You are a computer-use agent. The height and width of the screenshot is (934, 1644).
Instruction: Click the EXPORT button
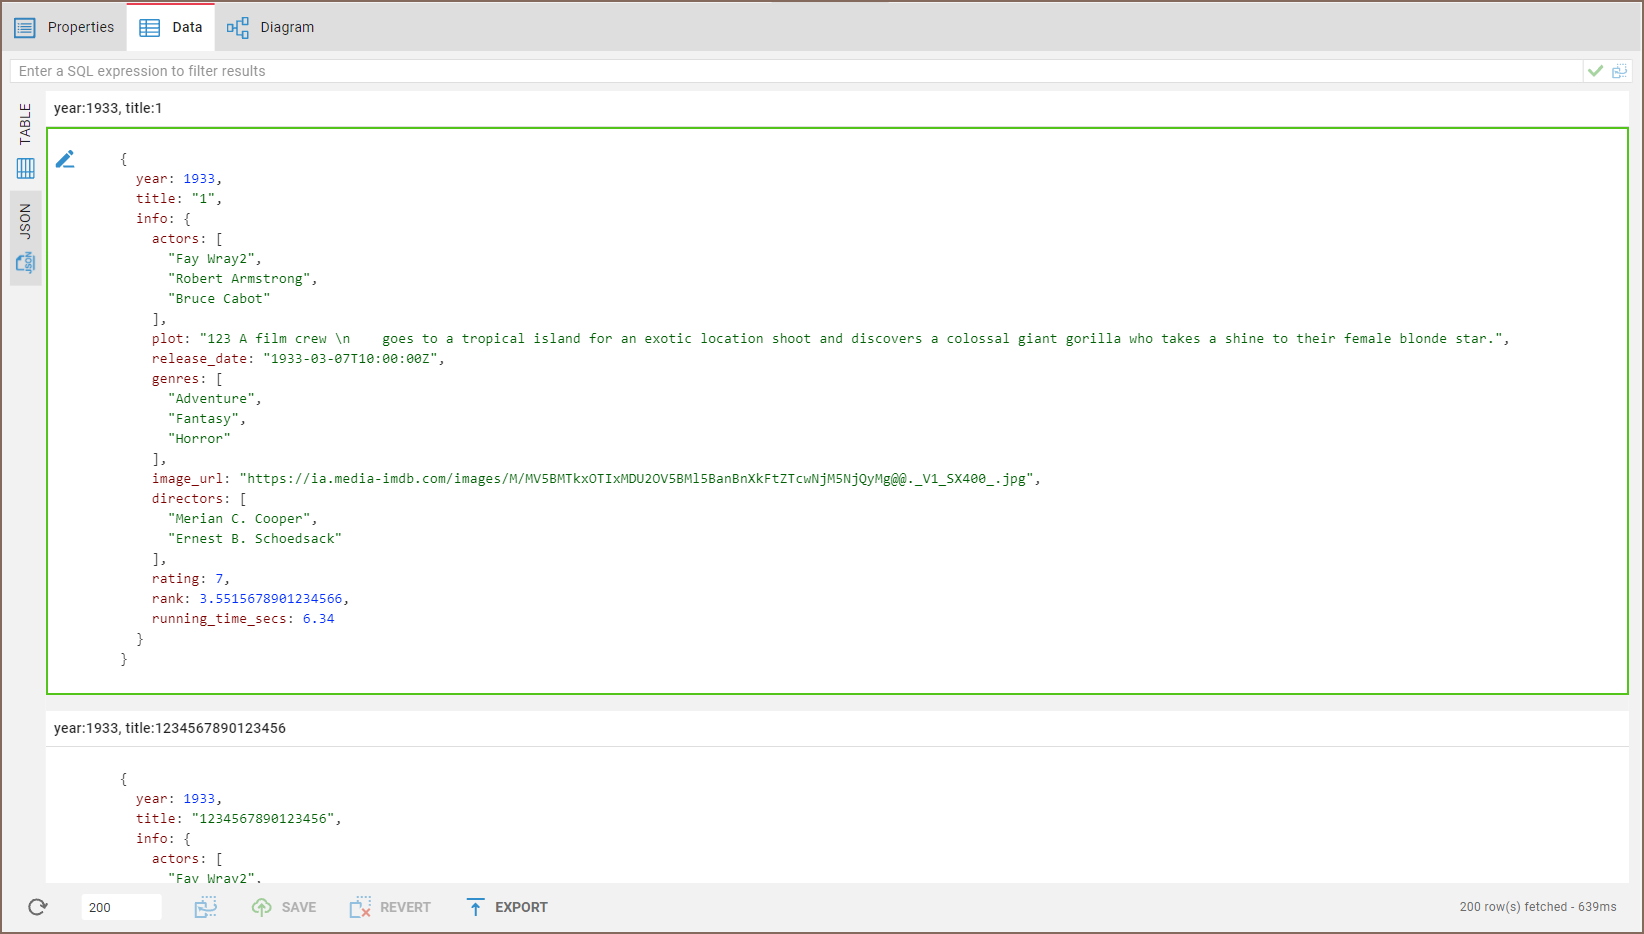(507, 907)
